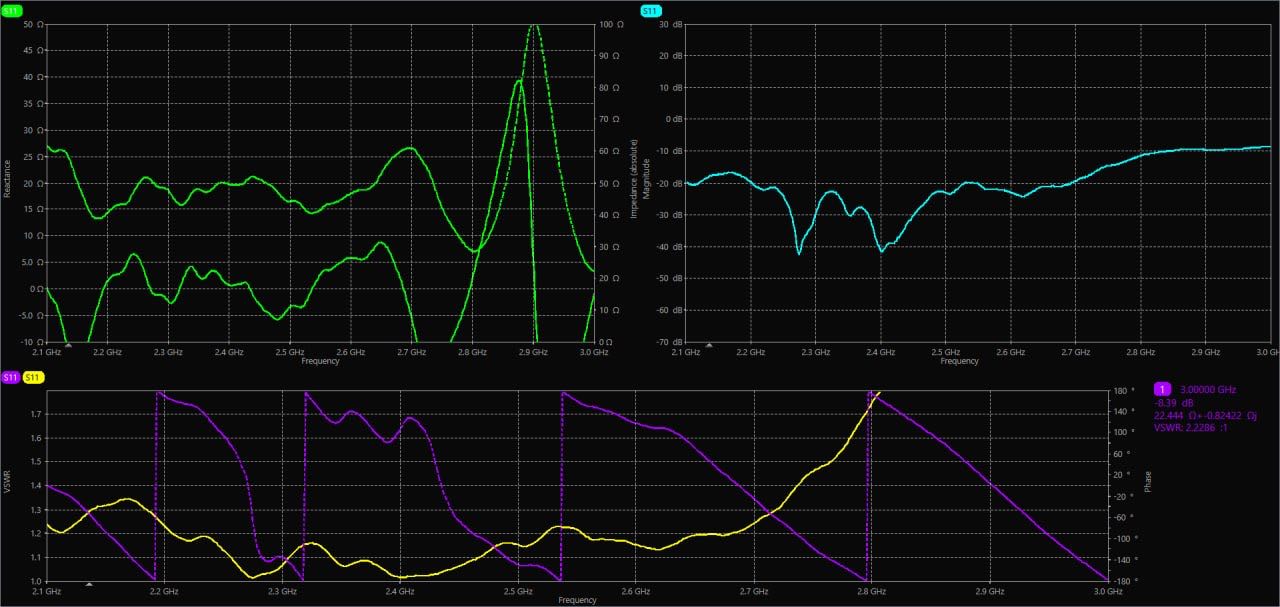Click the 1.7 tick on the VSWR axis
This screenshot has height=607, width=1280.
pos(37,414)
